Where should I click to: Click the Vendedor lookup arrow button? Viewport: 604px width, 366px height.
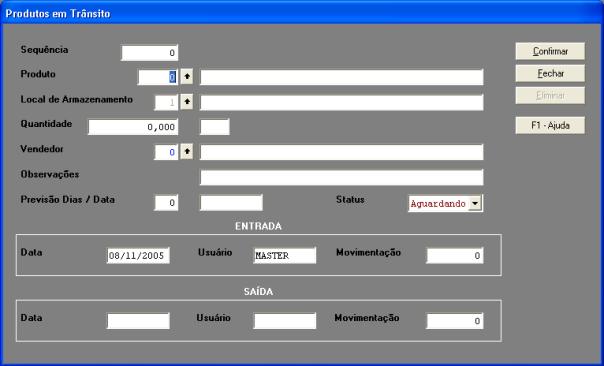tap(187, 152)
